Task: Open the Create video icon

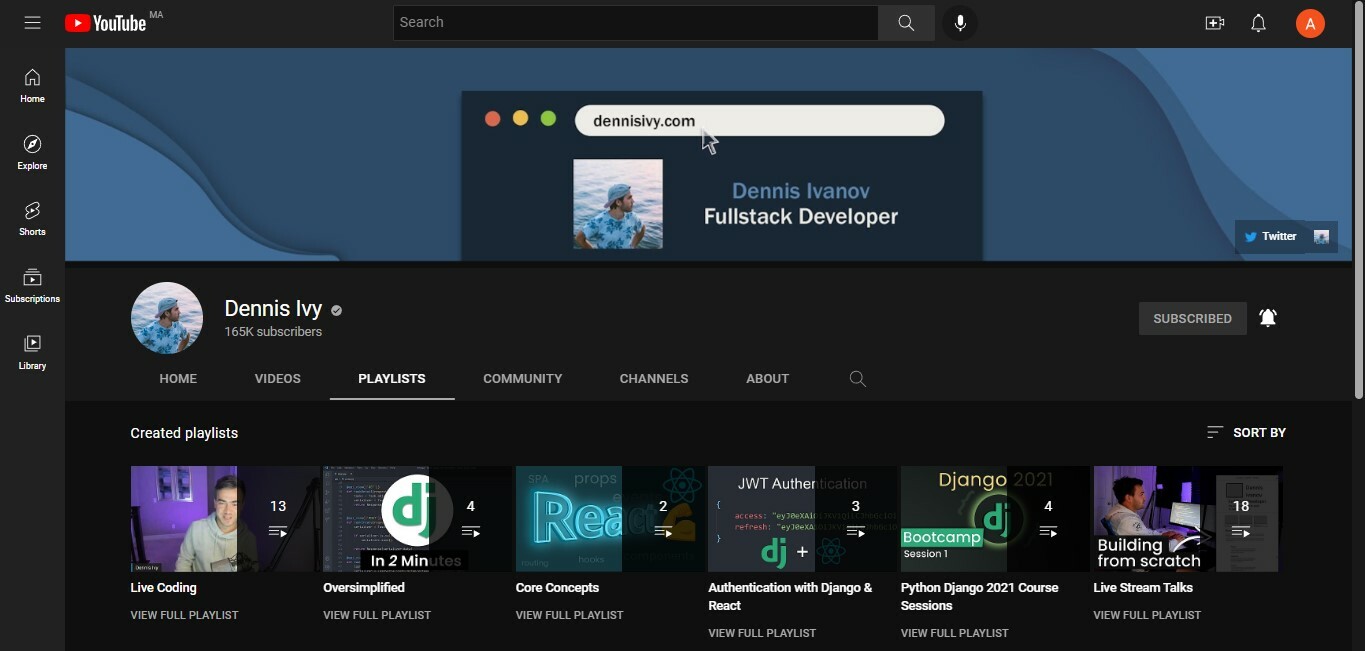Action: point(1215,23)
